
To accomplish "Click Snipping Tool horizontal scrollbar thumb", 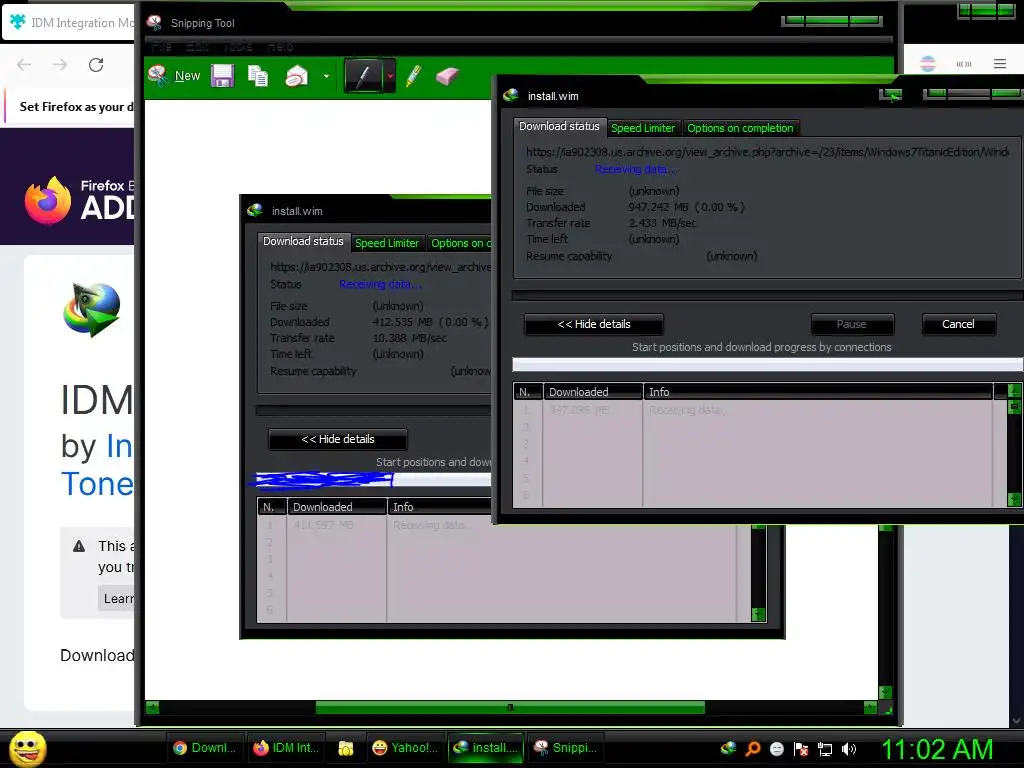I will (x=510, y=707).
